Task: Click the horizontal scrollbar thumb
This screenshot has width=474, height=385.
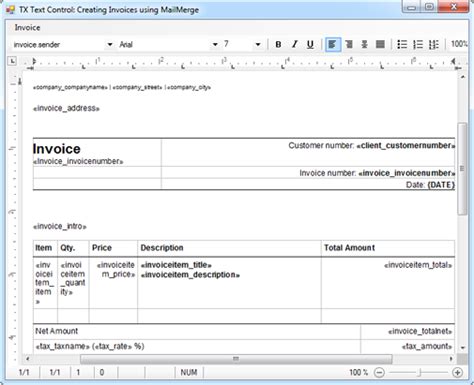Action: pyautogui.click(x=236, y=359)
